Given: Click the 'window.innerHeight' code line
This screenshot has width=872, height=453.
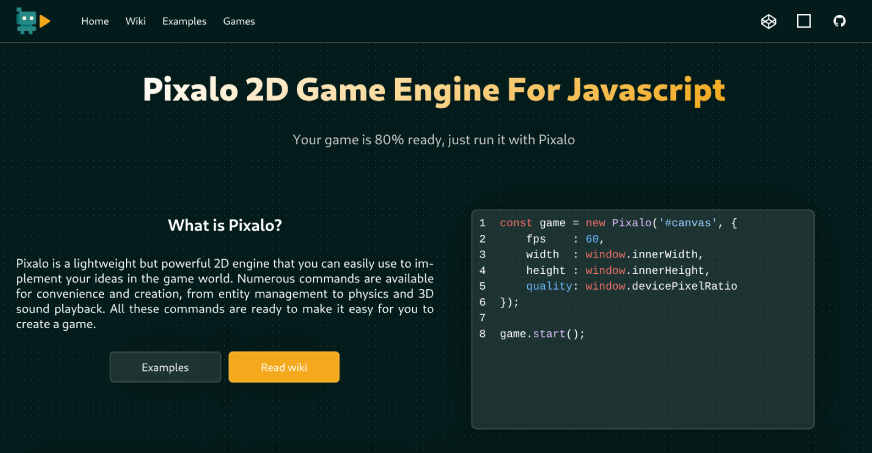Looking at the screenshot, I should click(618, 271).
